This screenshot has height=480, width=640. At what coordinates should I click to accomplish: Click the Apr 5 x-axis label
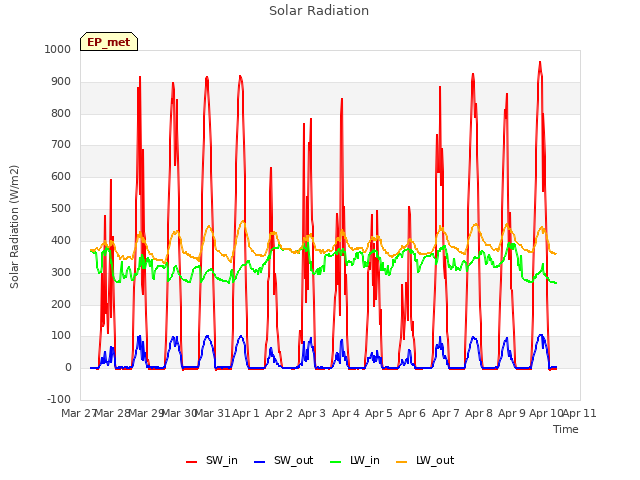(x=379, y=413)
